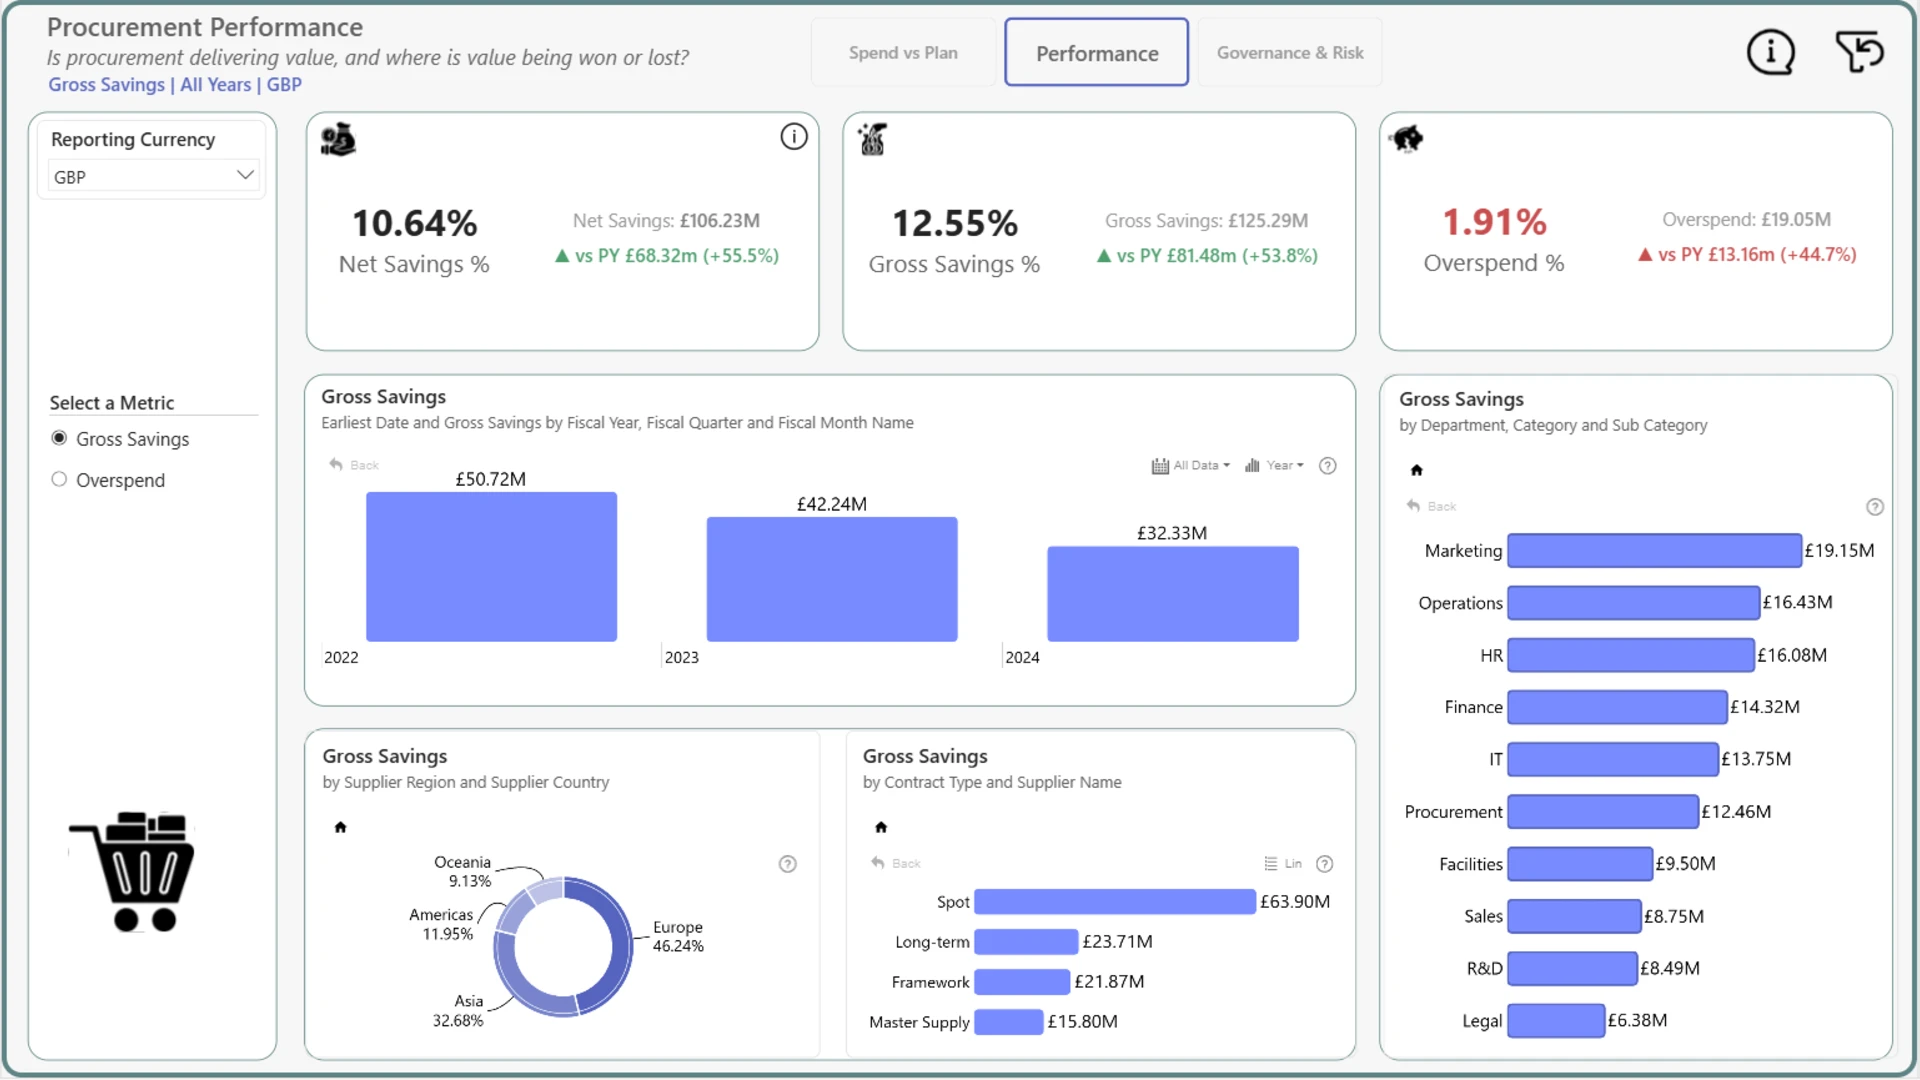Click home icon in Contract Type chart

[x=881, y=827]
